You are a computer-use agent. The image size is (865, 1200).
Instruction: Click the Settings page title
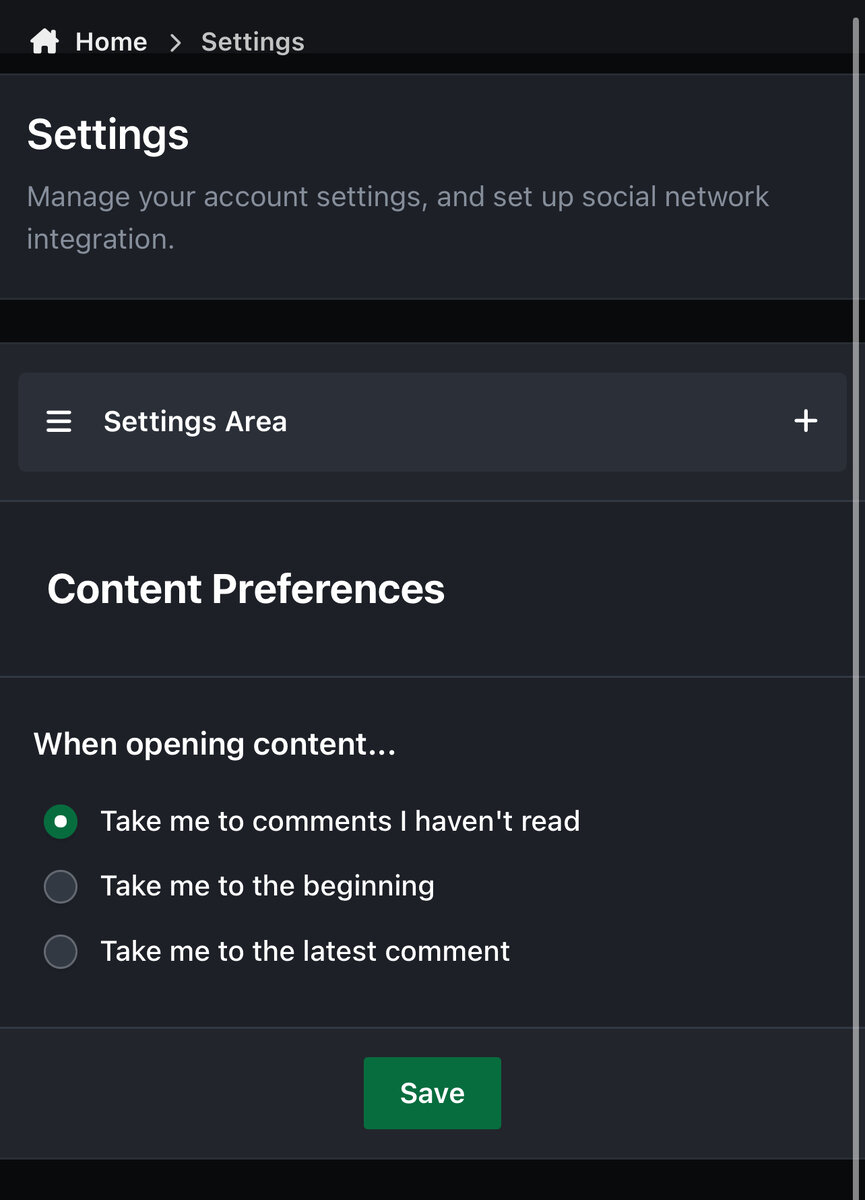click(108, 134)
